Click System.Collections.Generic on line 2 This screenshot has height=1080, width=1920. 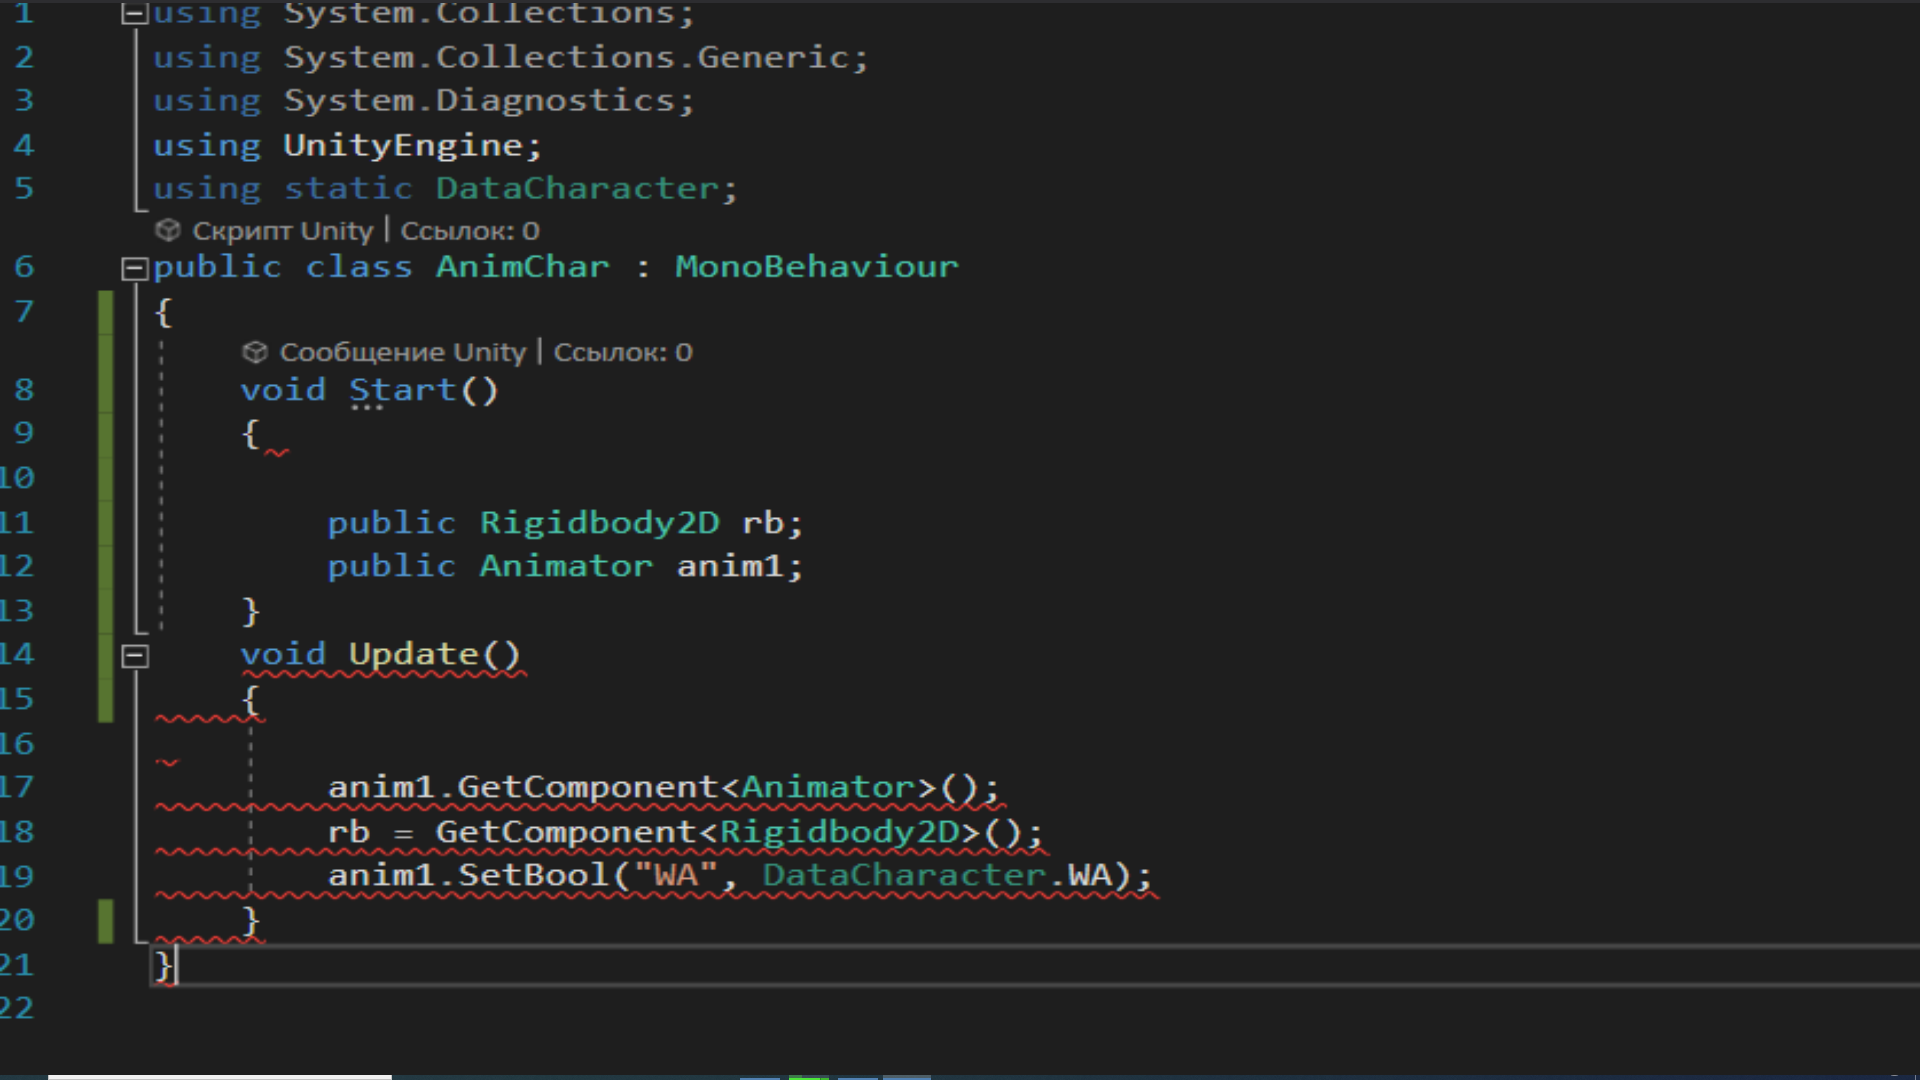point(567,57)
